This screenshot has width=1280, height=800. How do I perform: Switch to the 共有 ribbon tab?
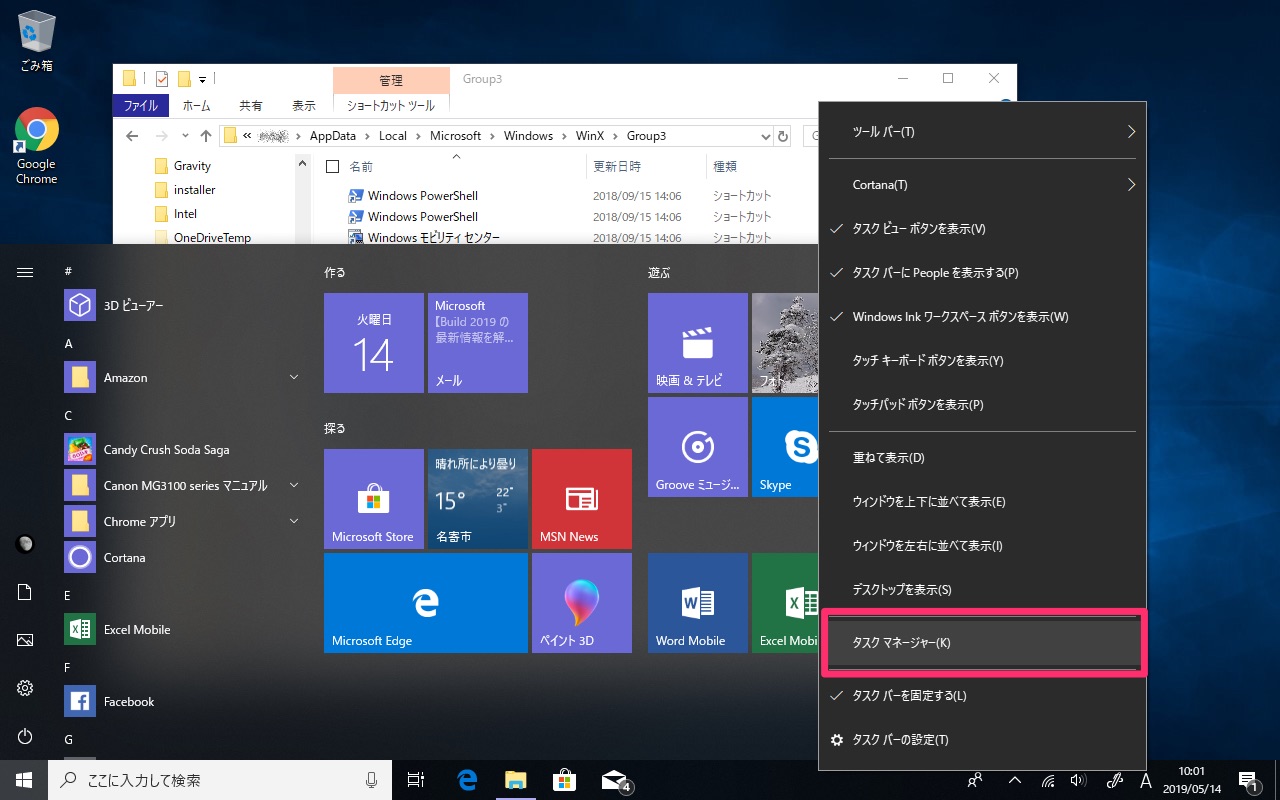(x=251, y=105)
